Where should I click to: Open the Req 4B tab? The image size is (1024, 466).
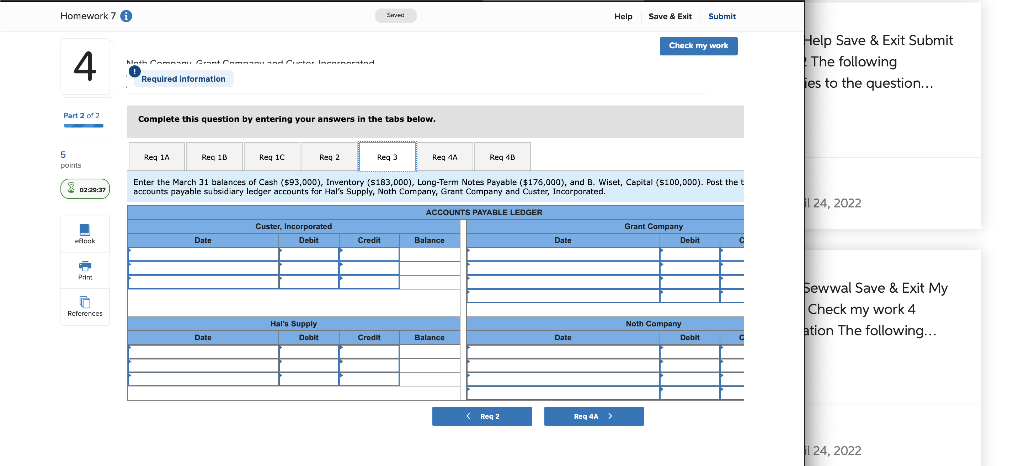coord(502,157)
